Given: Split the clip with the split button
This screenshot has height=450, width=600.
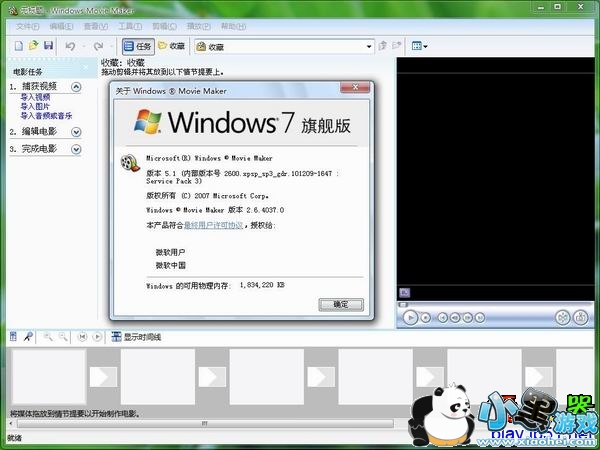Looking at the screenshot, I should [562, 318].
